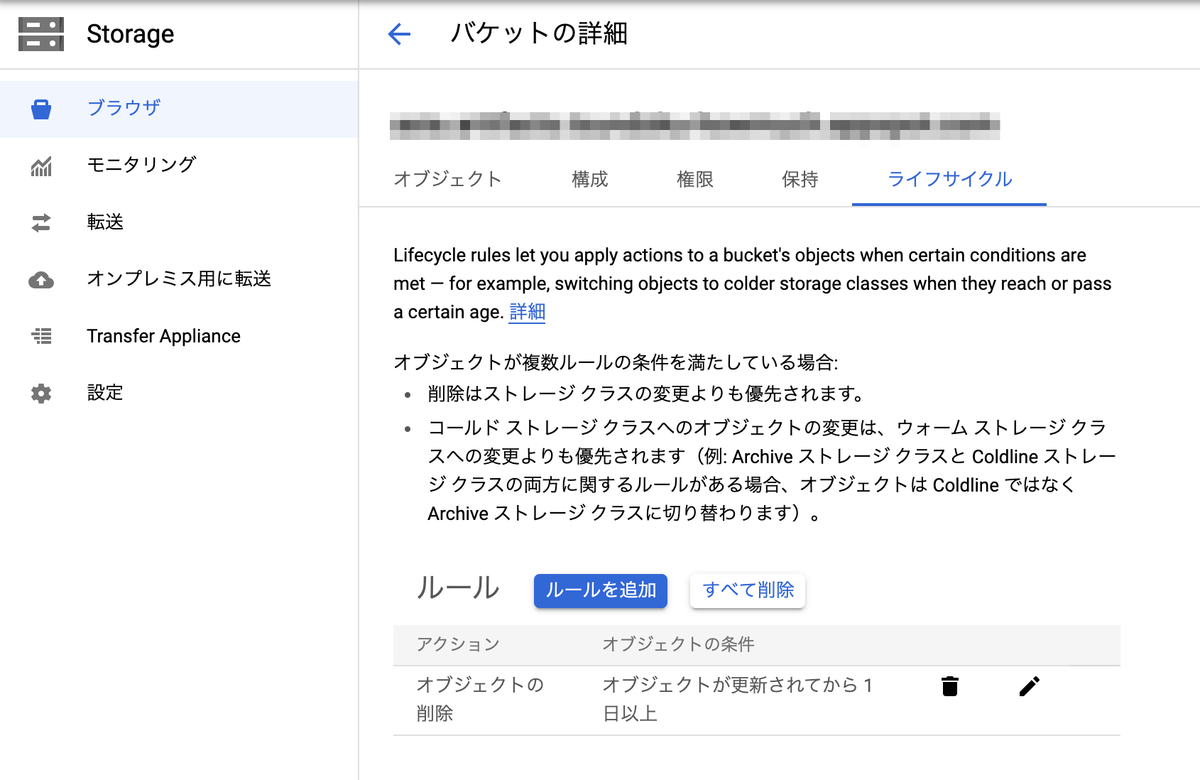Open the 詳細 link in the description
Viewport: 1200px width, 780px height.
527,312
